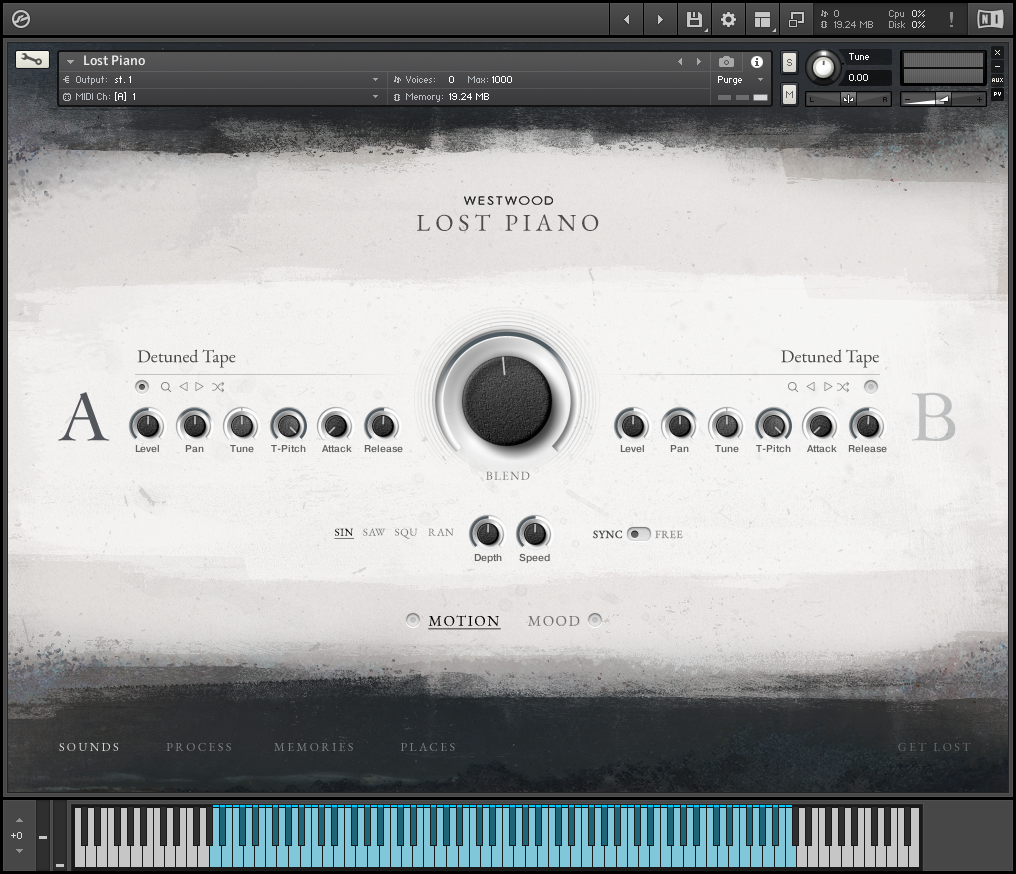Viewport: 1016px width, 874px height.
Task: Open the camera snapshot view
Action: 726,62
